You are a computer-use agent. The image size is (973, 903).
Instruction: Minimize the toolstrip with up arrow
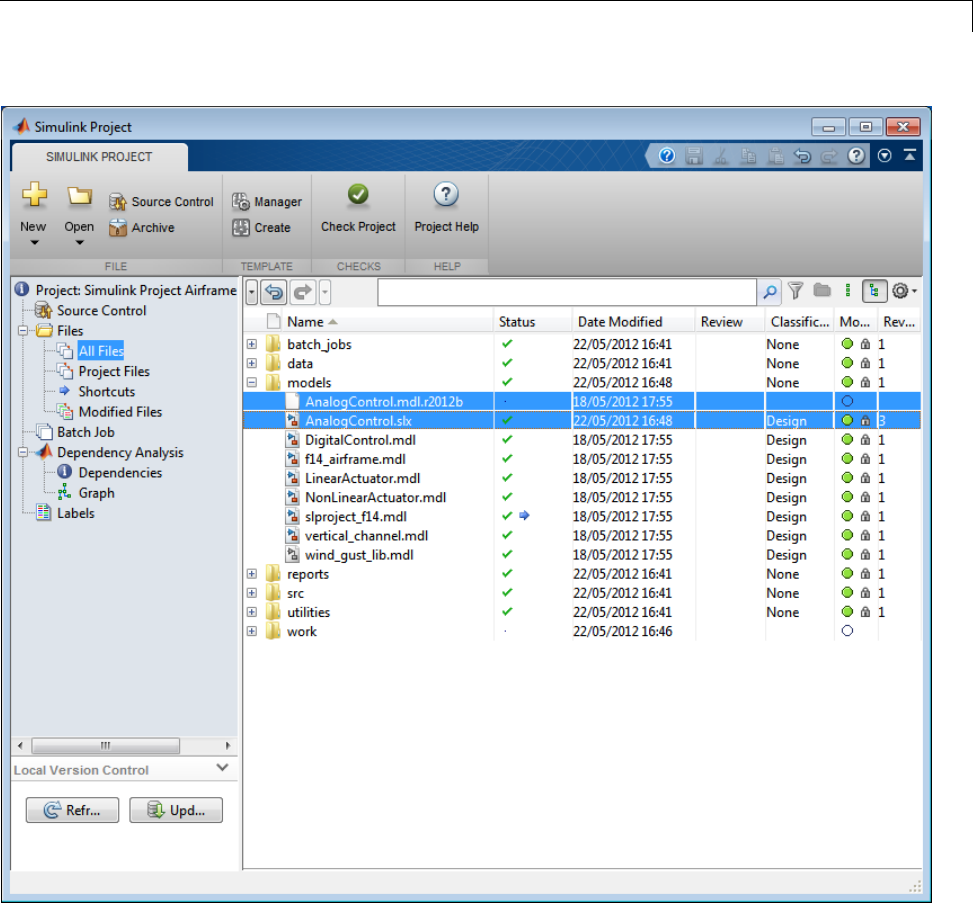(x=910, y=155)
